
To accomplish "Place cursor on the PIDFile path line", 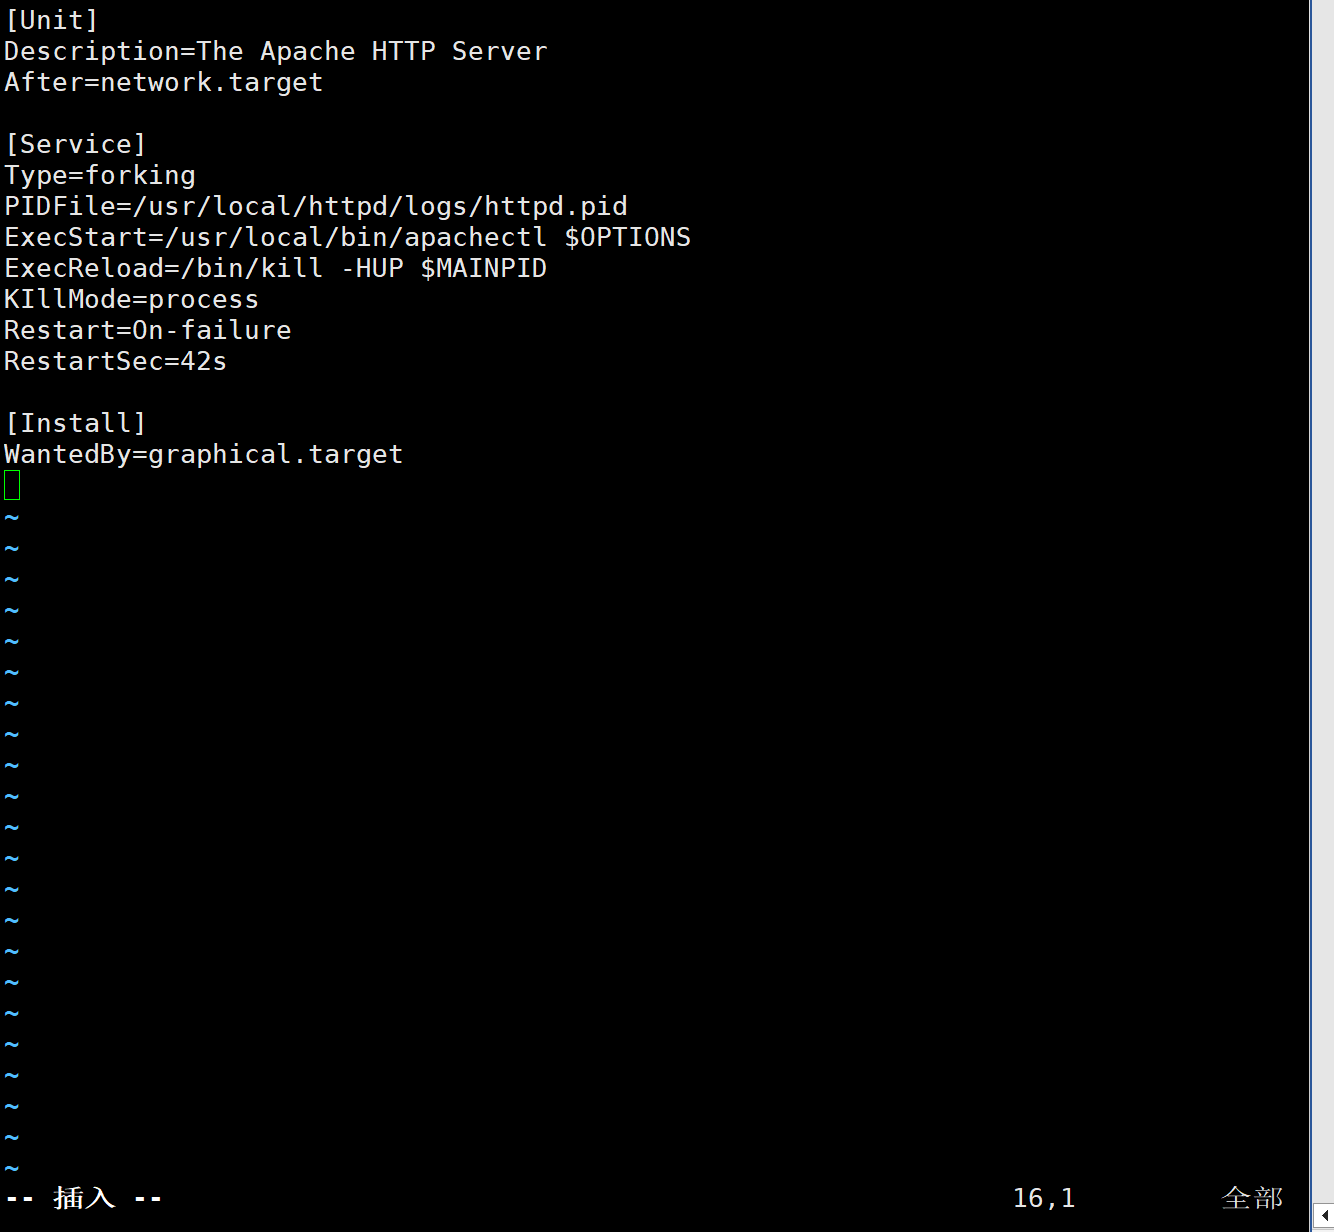I will coord(316,206).
